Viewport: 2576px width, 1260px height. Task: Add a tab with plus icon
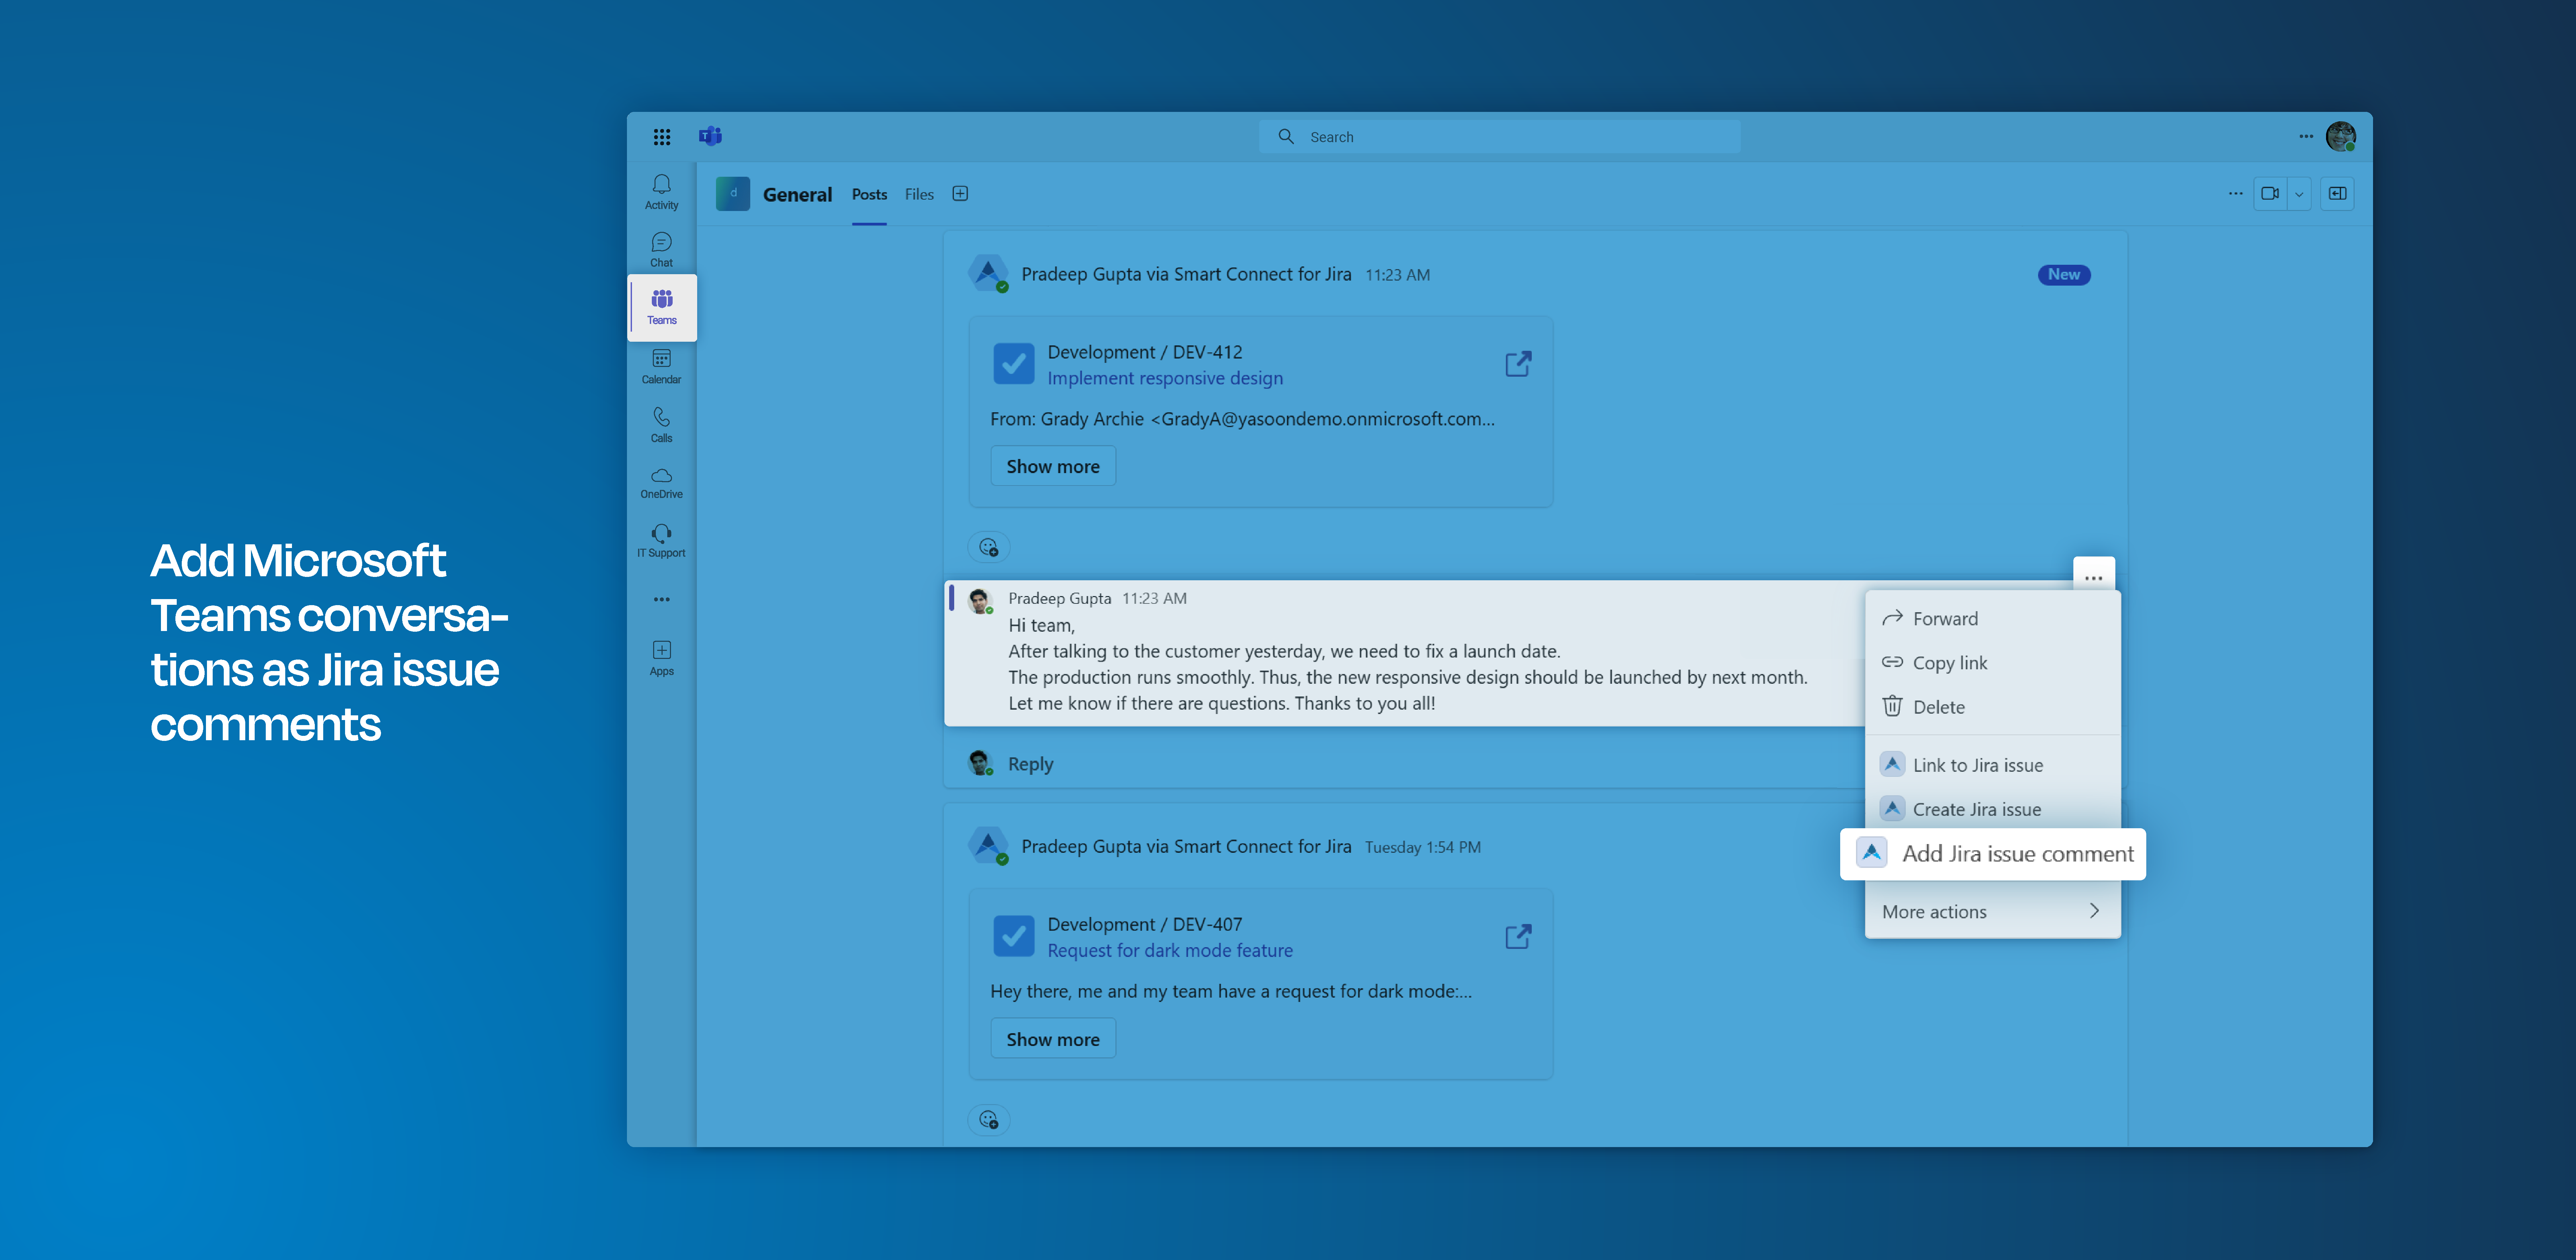click(x=960, y=194)
